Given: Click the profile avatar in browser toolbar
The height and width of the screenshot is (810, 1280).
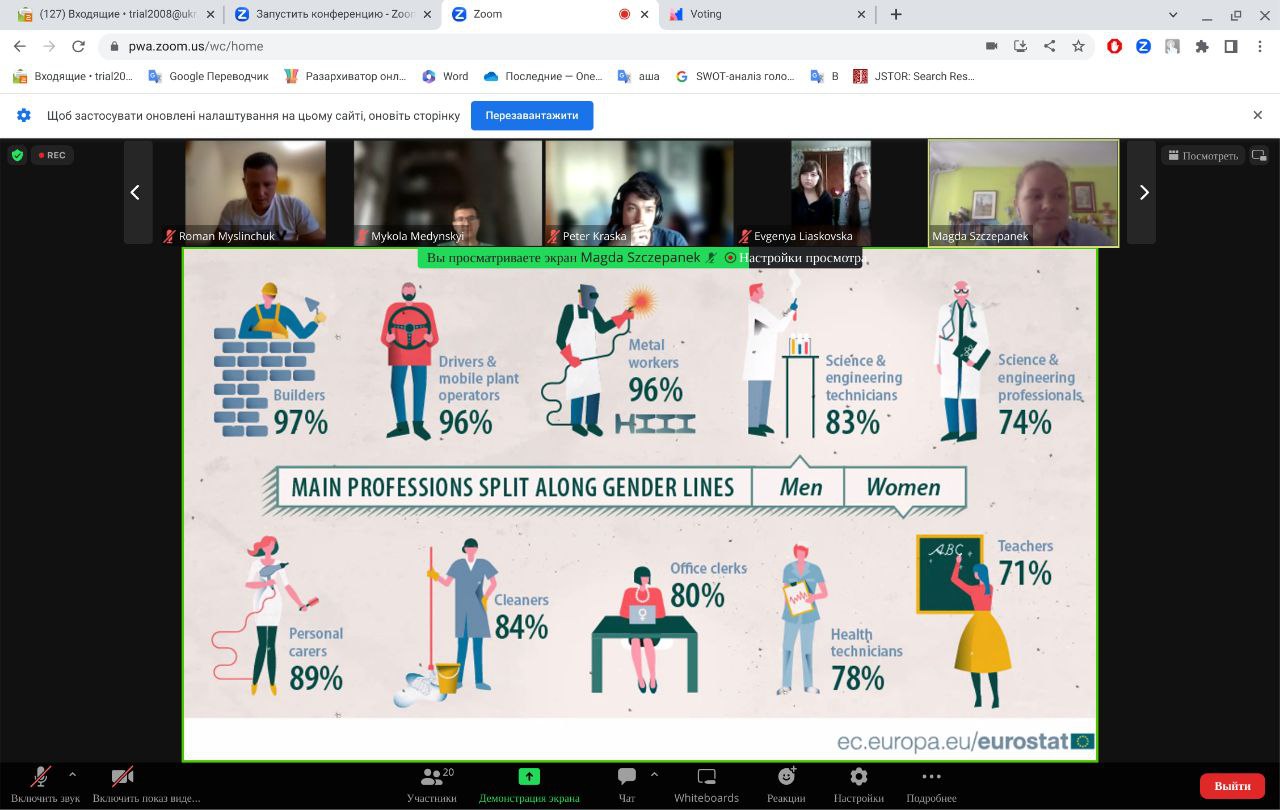Looking at the screenshot, I should 1172,46.
